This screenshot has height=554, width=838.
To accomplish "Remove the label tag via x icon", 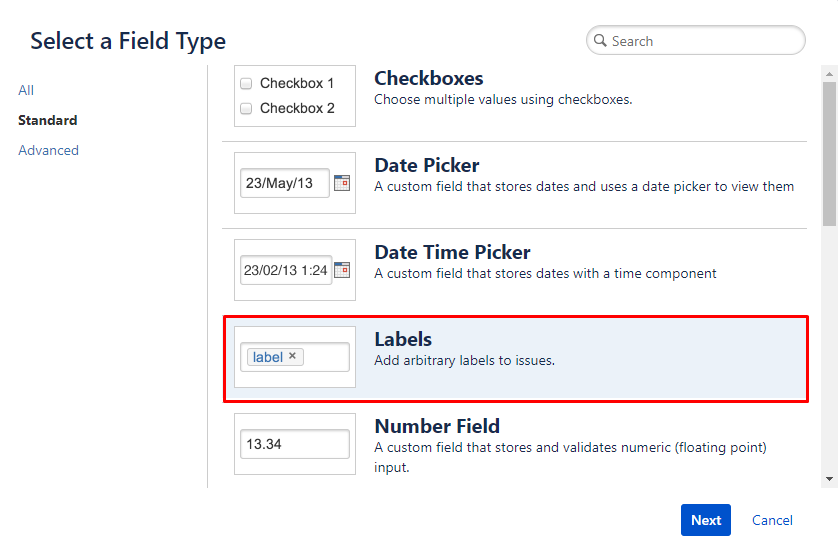I will click(x=292, y=356).
